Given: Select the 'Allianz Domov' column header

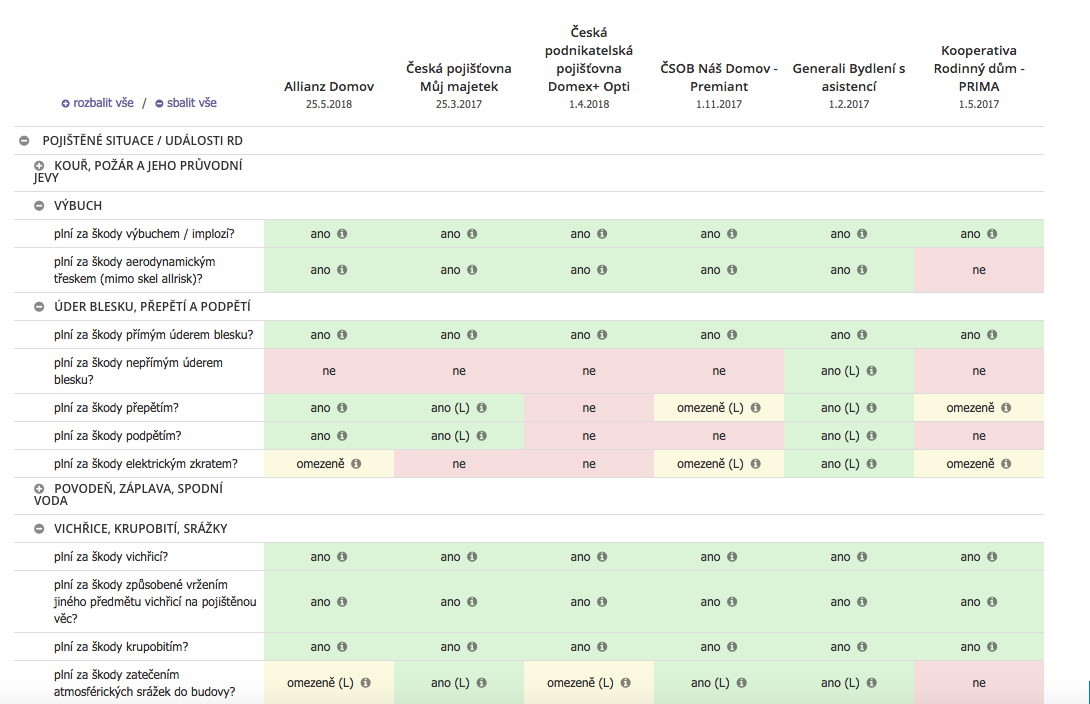Looking at the screenshot, I should (329, 86).
